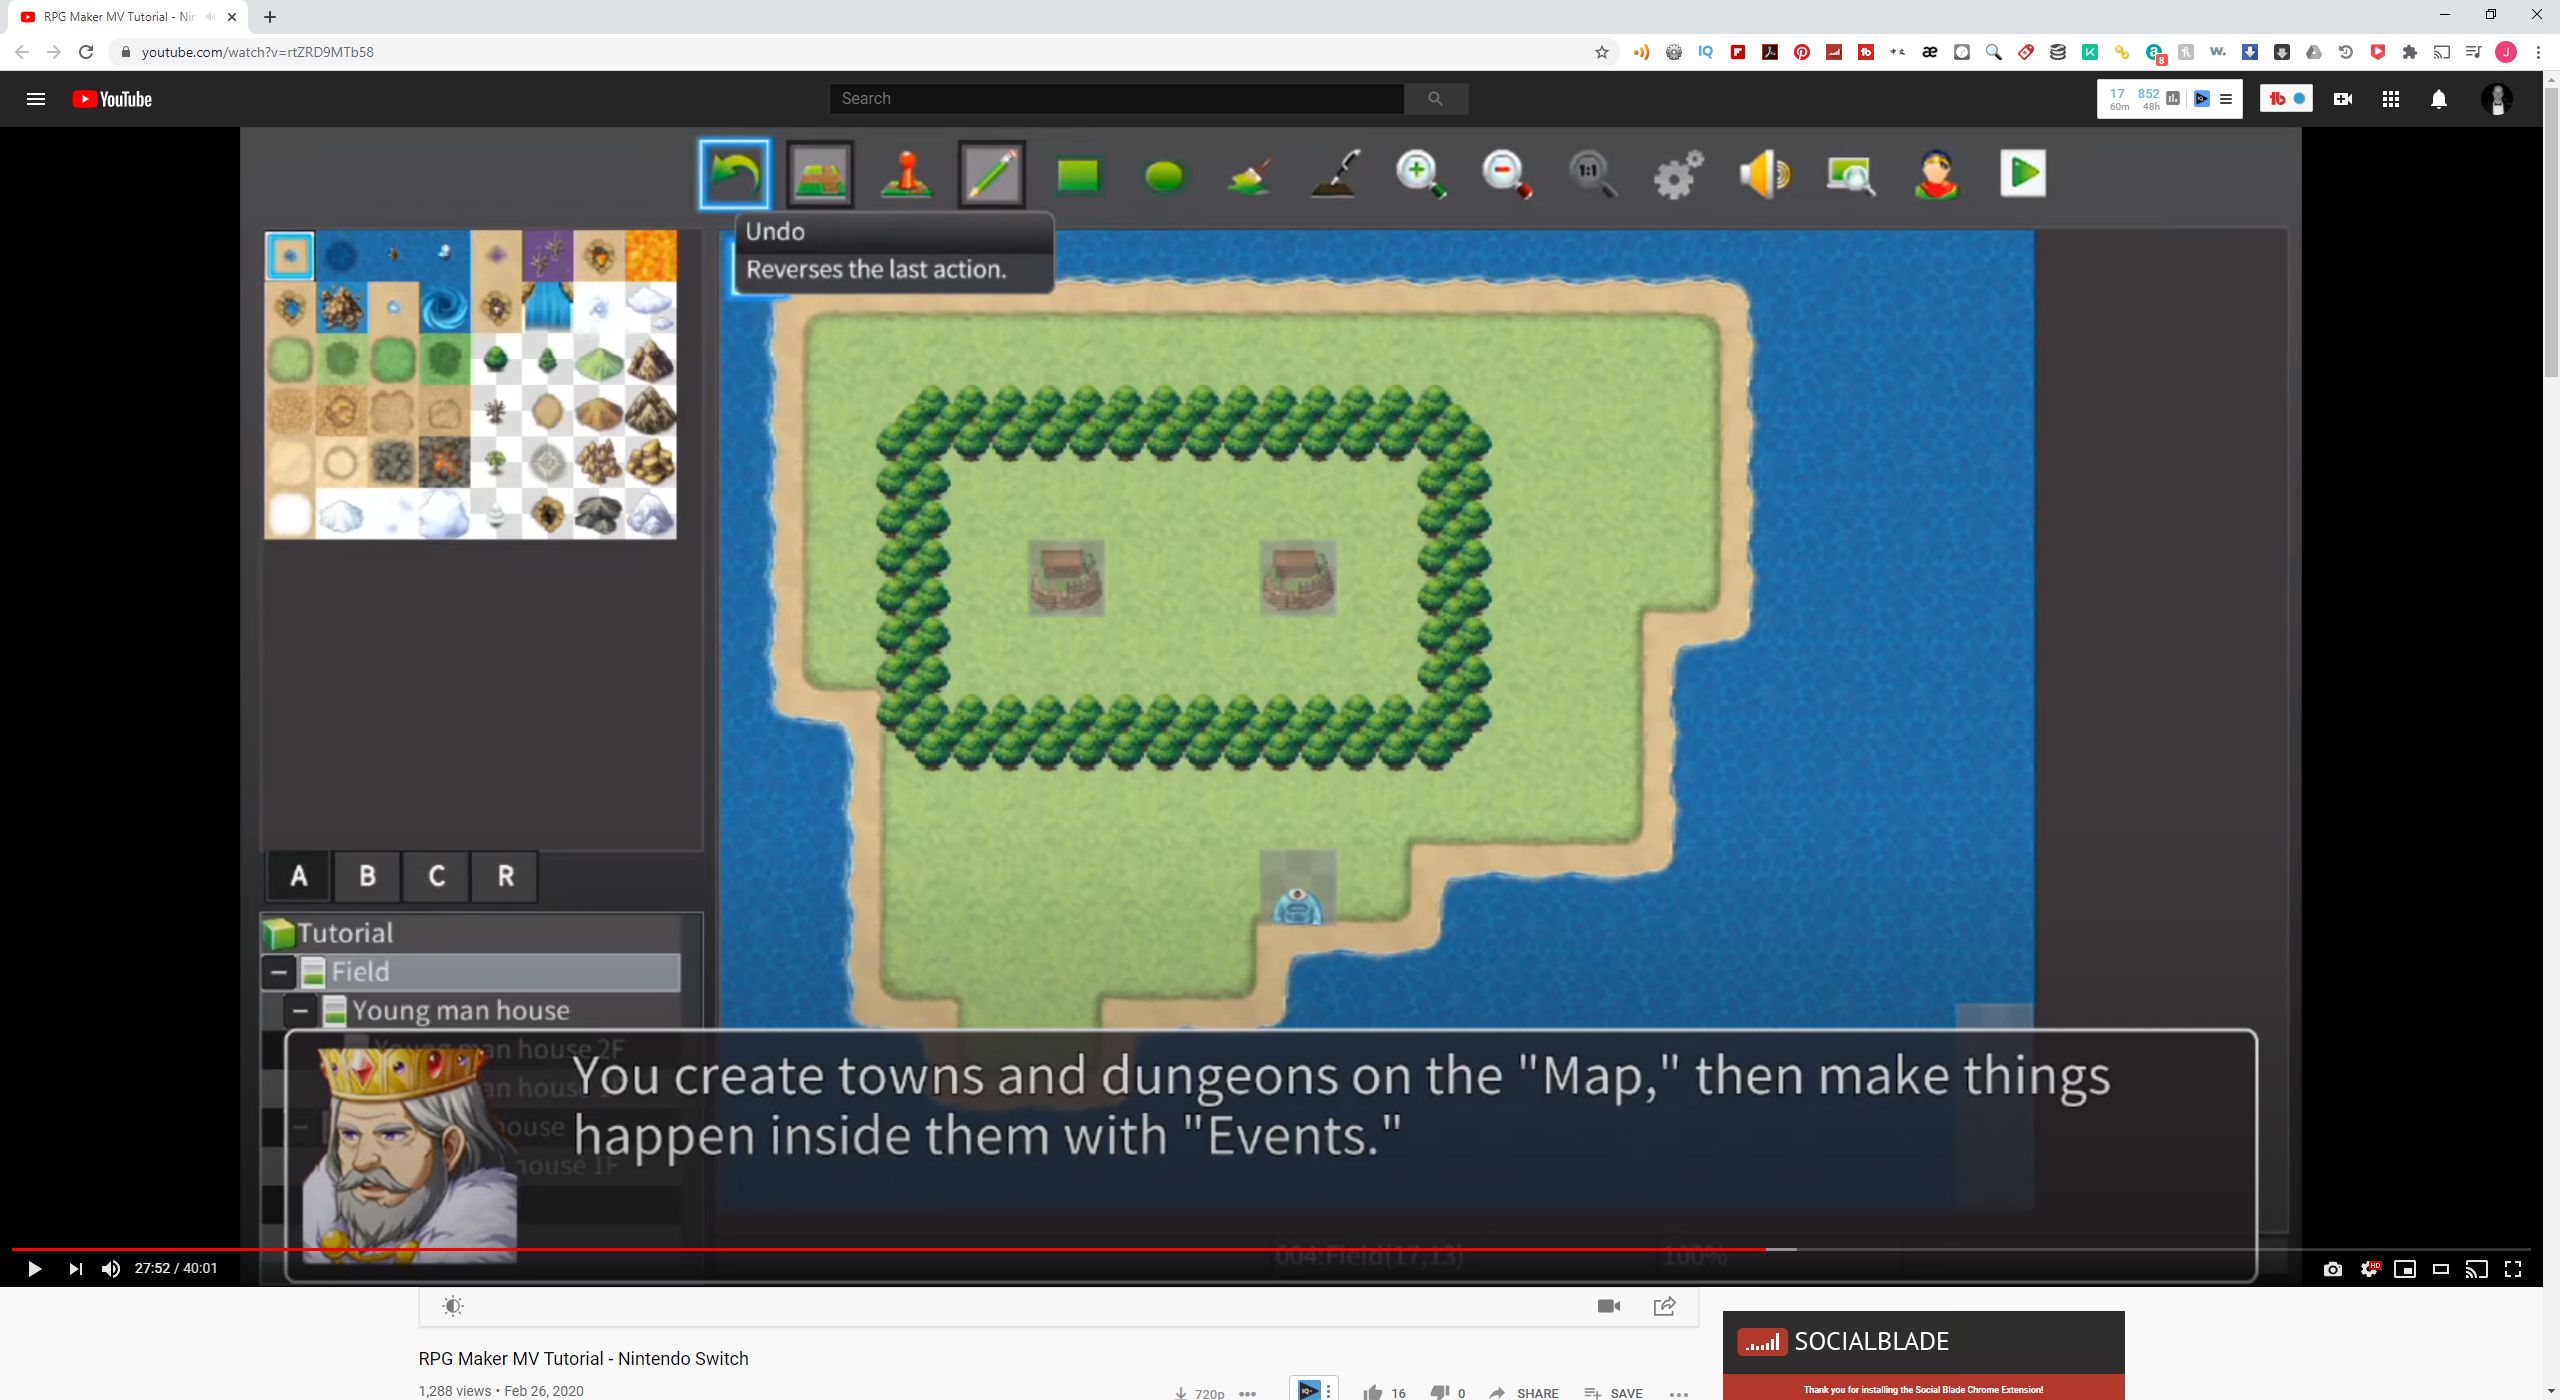
Task: Take a screenshot with the player camera icon
Action: (2333, 1269)
